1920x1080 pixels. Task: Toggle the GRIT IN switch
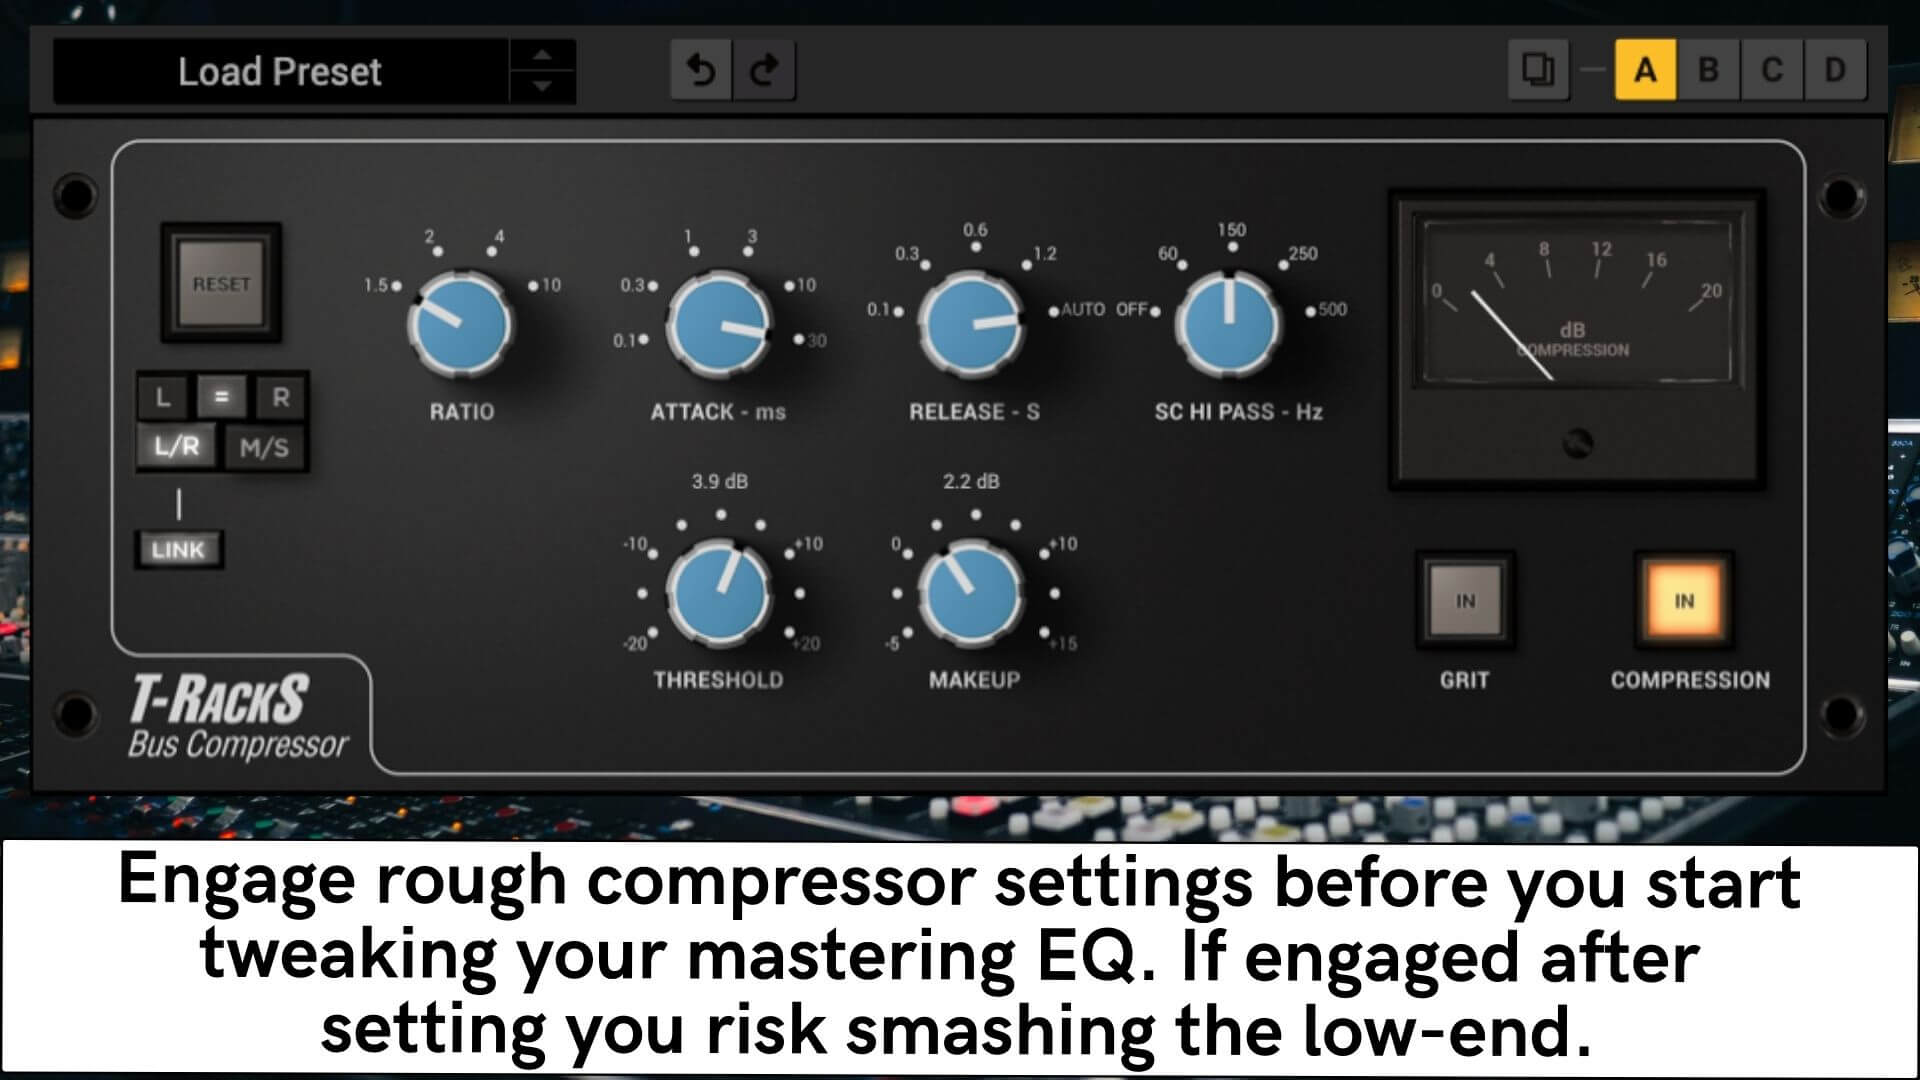coord(1465,601)
